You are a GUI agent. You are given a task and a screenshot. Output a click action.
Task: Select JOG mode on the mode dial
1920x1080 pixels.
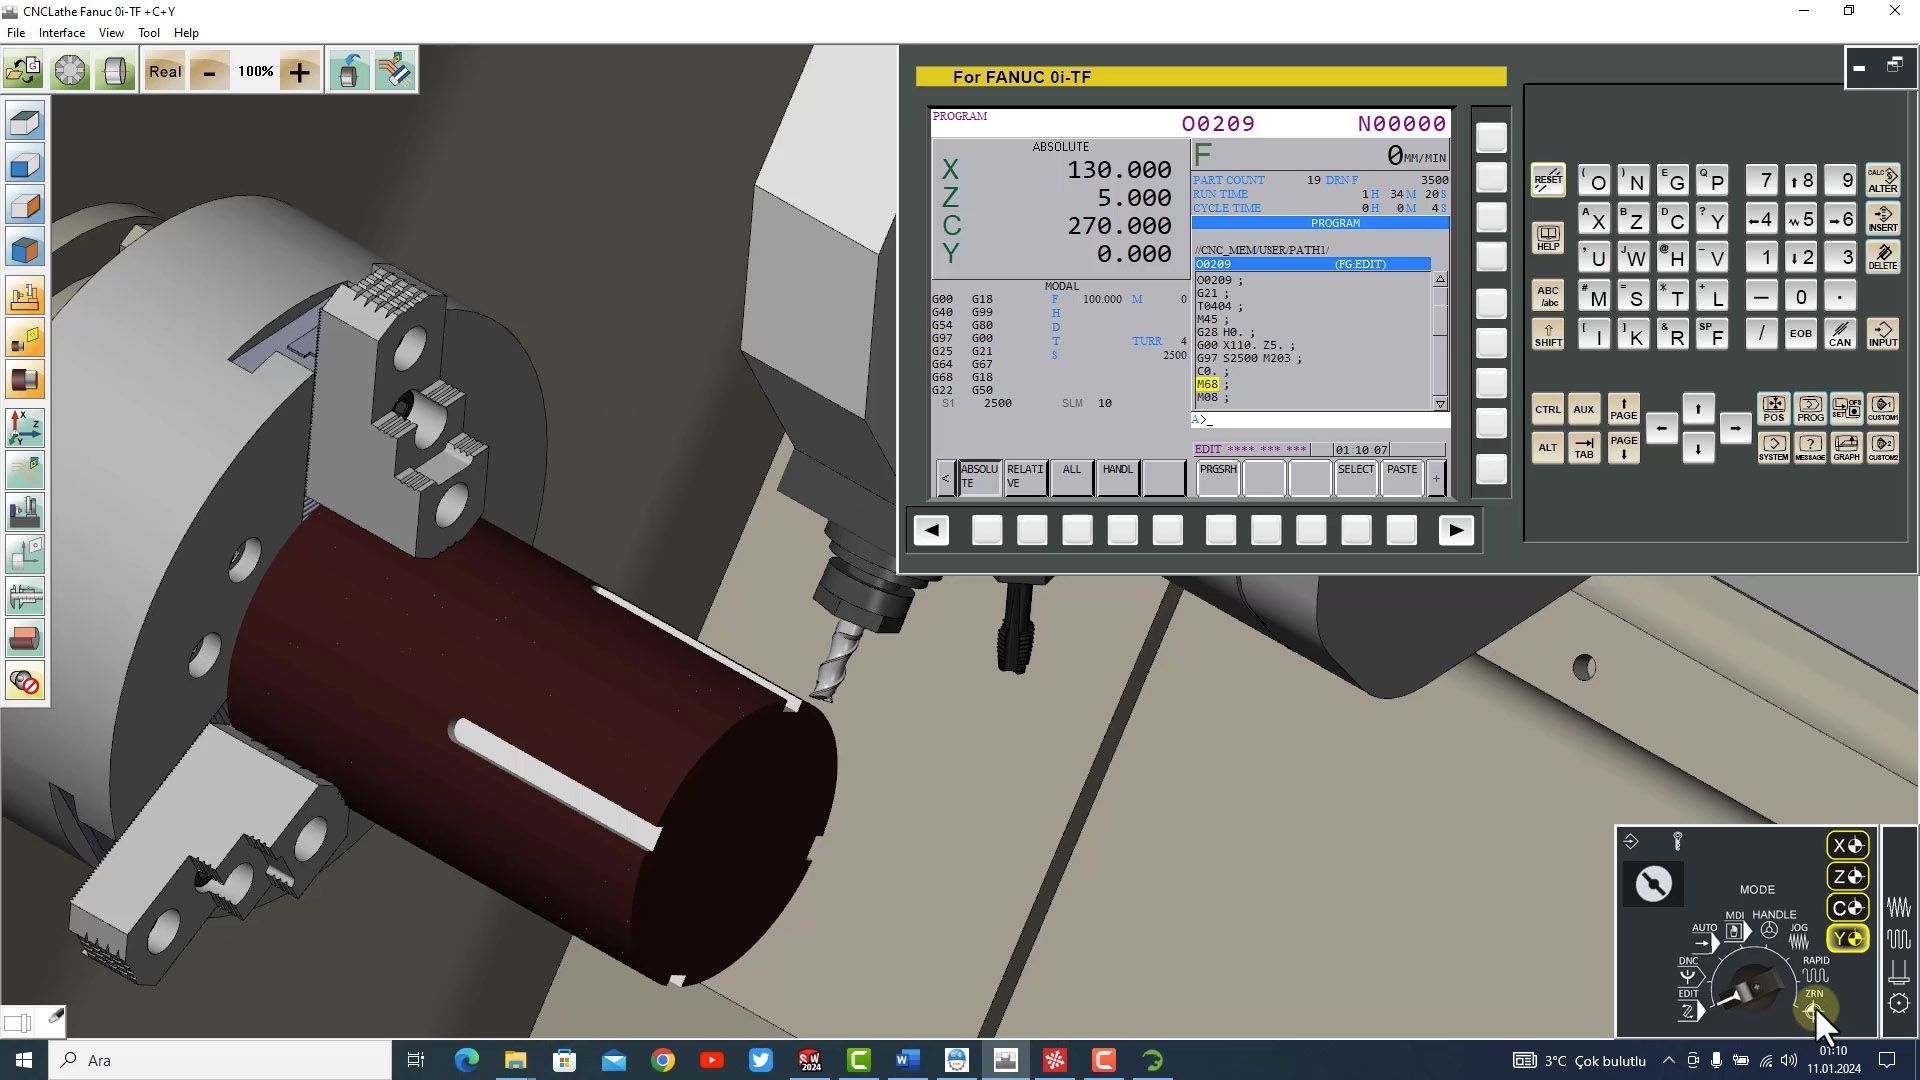(1799, 936)
